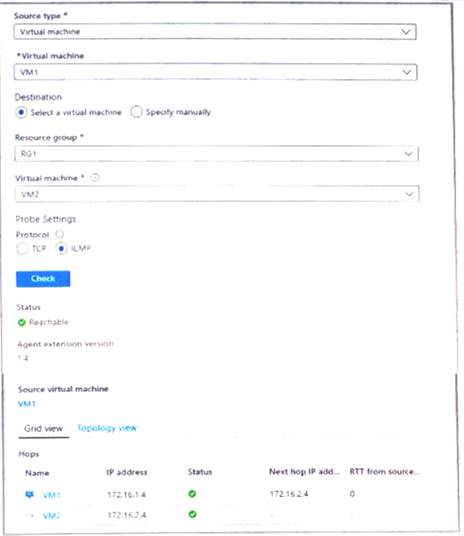The width and height of the screenshot is (464, 536).
Task: Open VM1 link under Source virtual machine
Action: click(27, 404)
